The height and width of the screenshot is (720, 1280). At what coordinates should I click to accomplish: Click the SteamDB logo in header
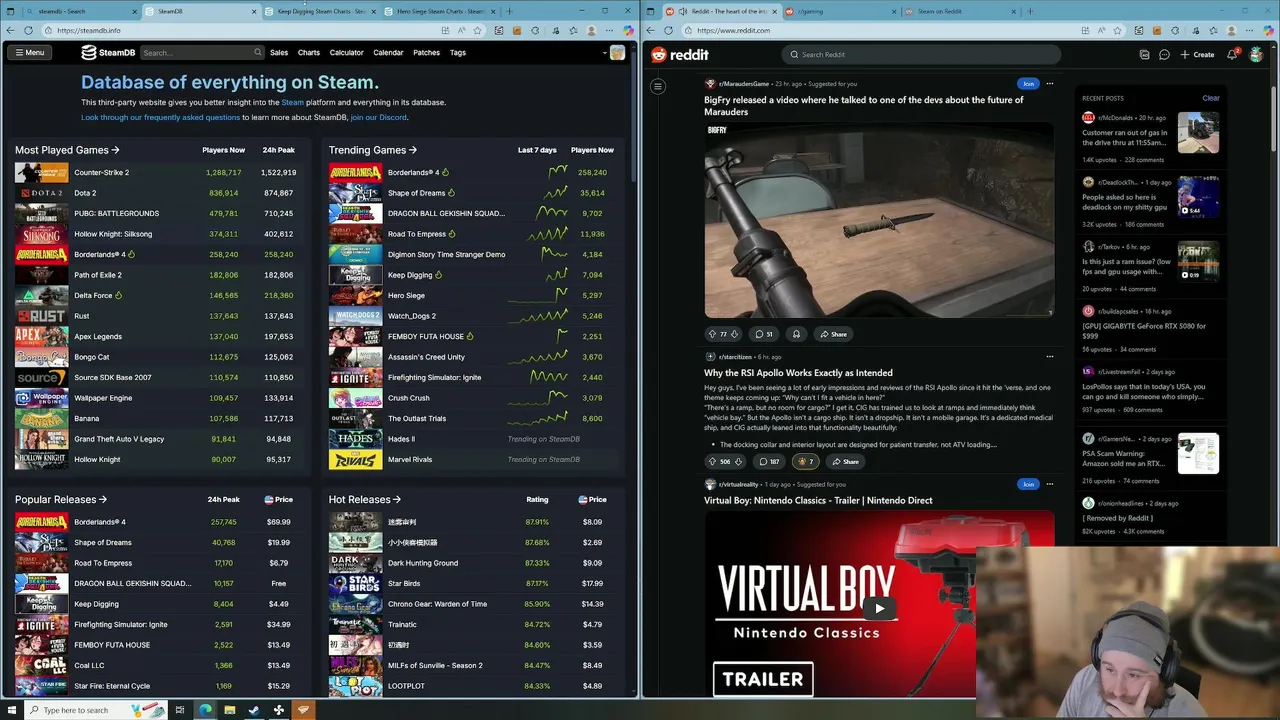click(108, 52)
